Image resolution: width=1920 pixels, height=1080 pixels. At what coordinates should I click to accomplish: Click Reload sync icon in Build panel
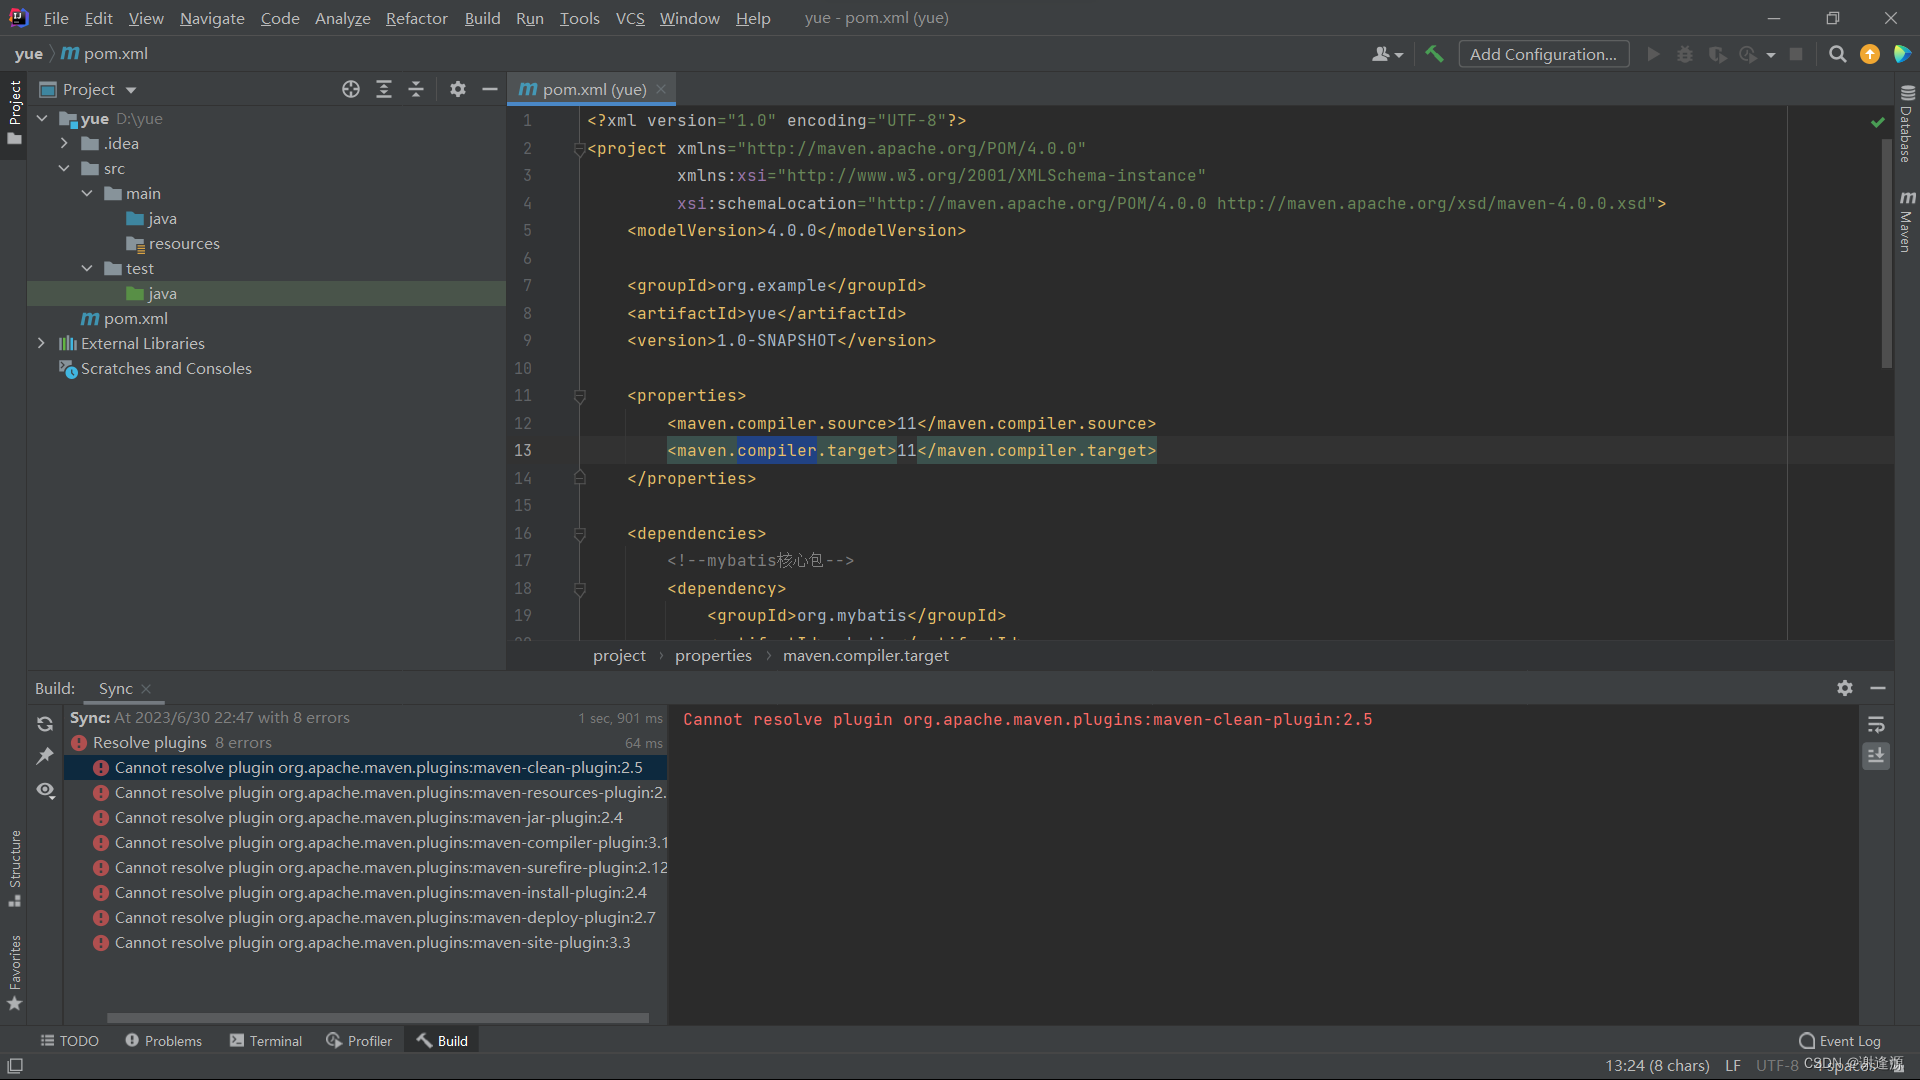(x=45, y=724)
